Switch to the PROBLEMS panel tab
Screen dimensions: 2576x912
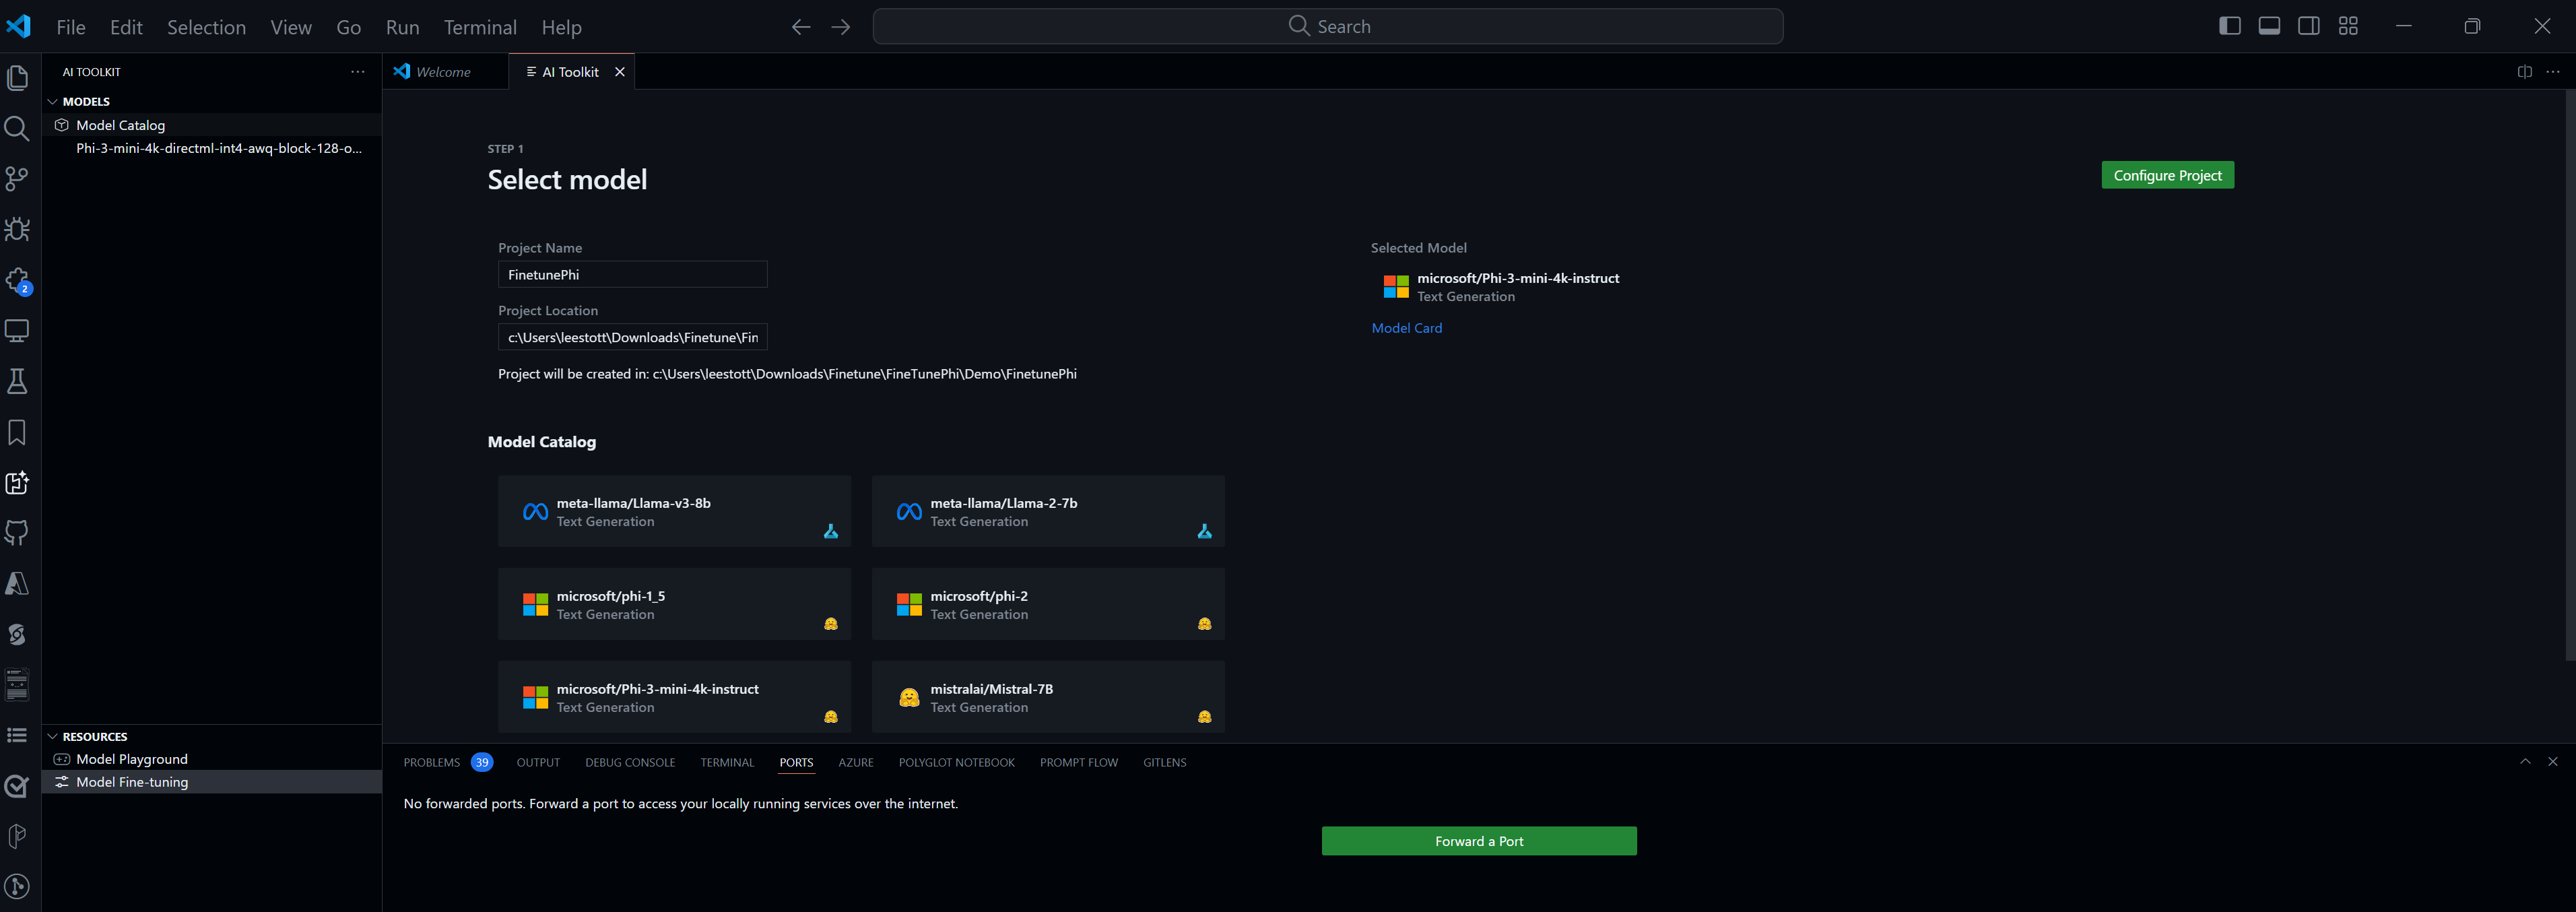(x=447, y=762)
